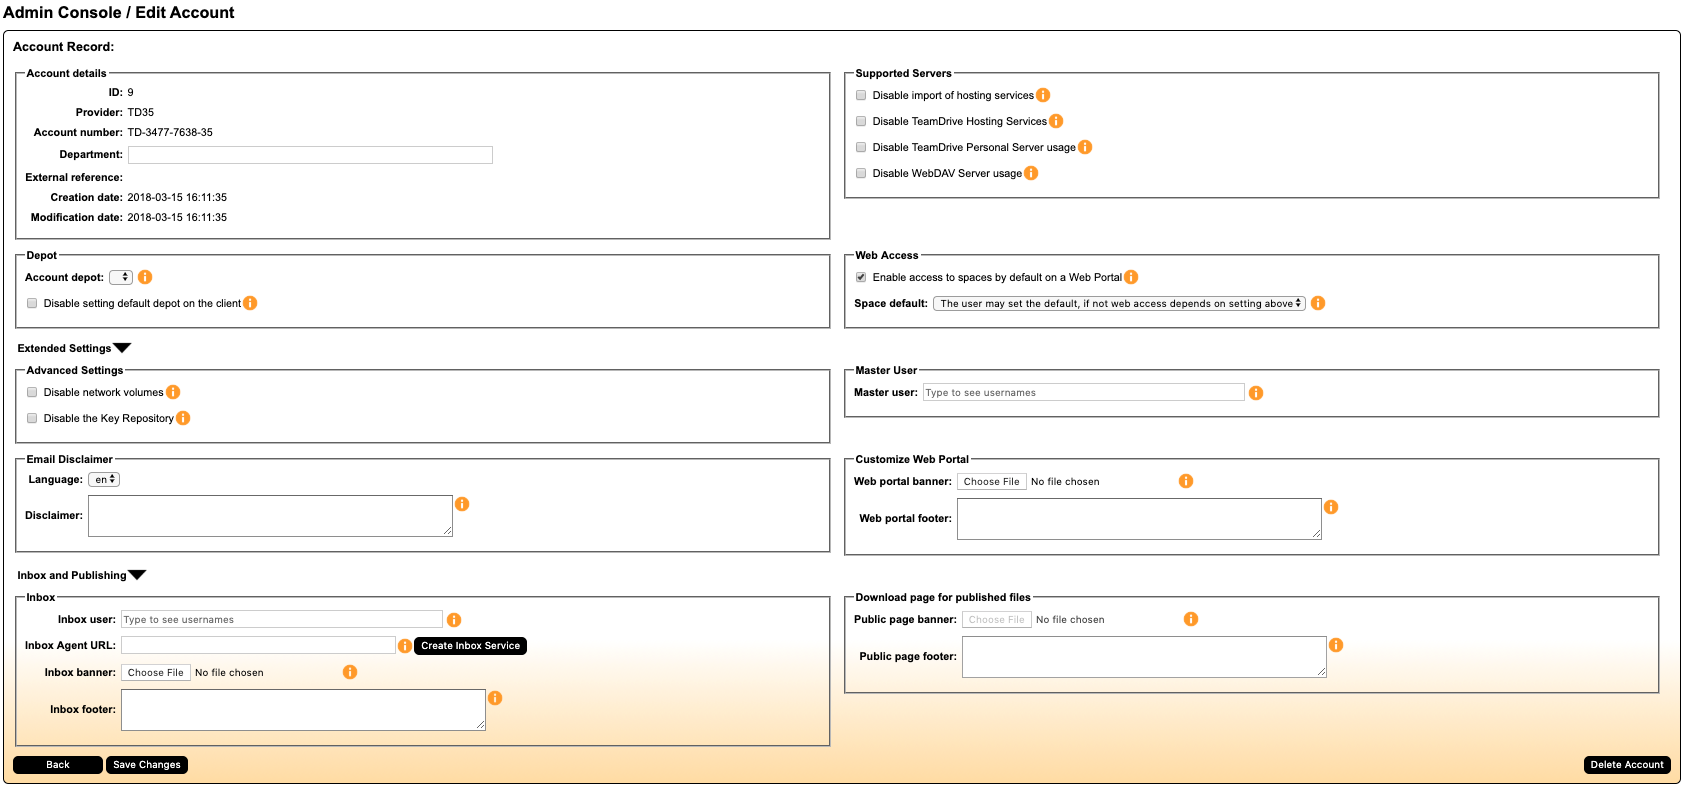Collapse the Extended Settings section

pos(122,348)
